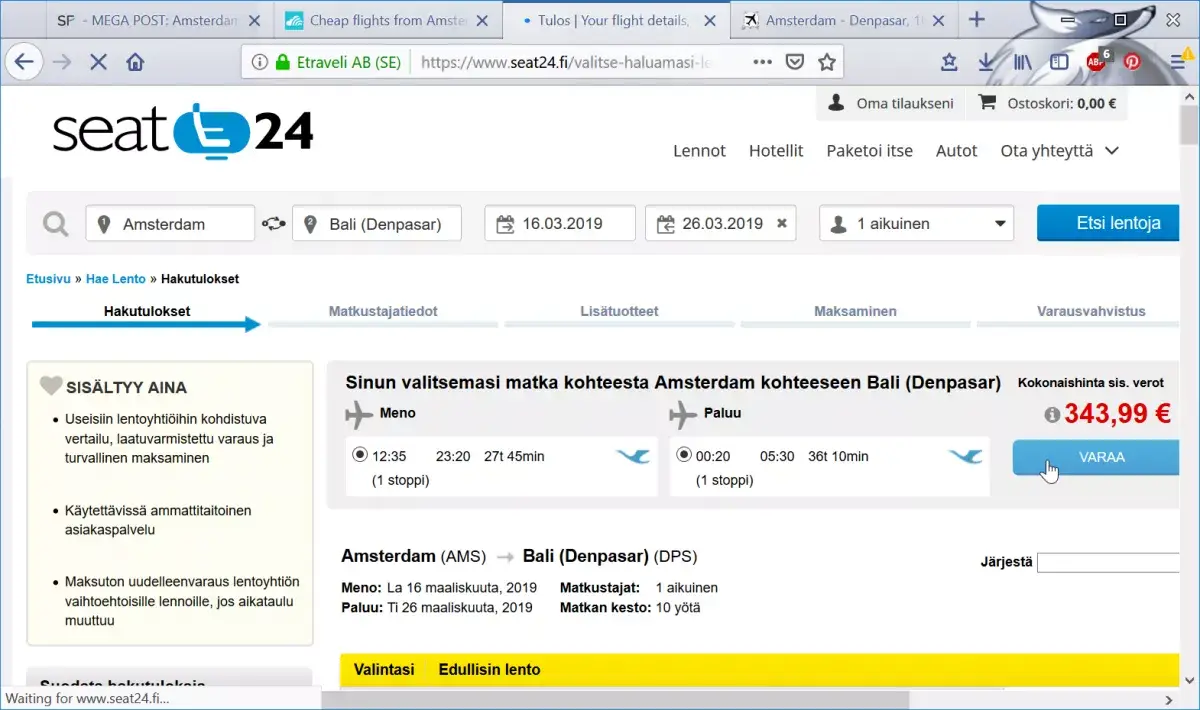Click the VARAA booking button
The height and width of the screenshot is (710, 1200).
[1097, 457]
